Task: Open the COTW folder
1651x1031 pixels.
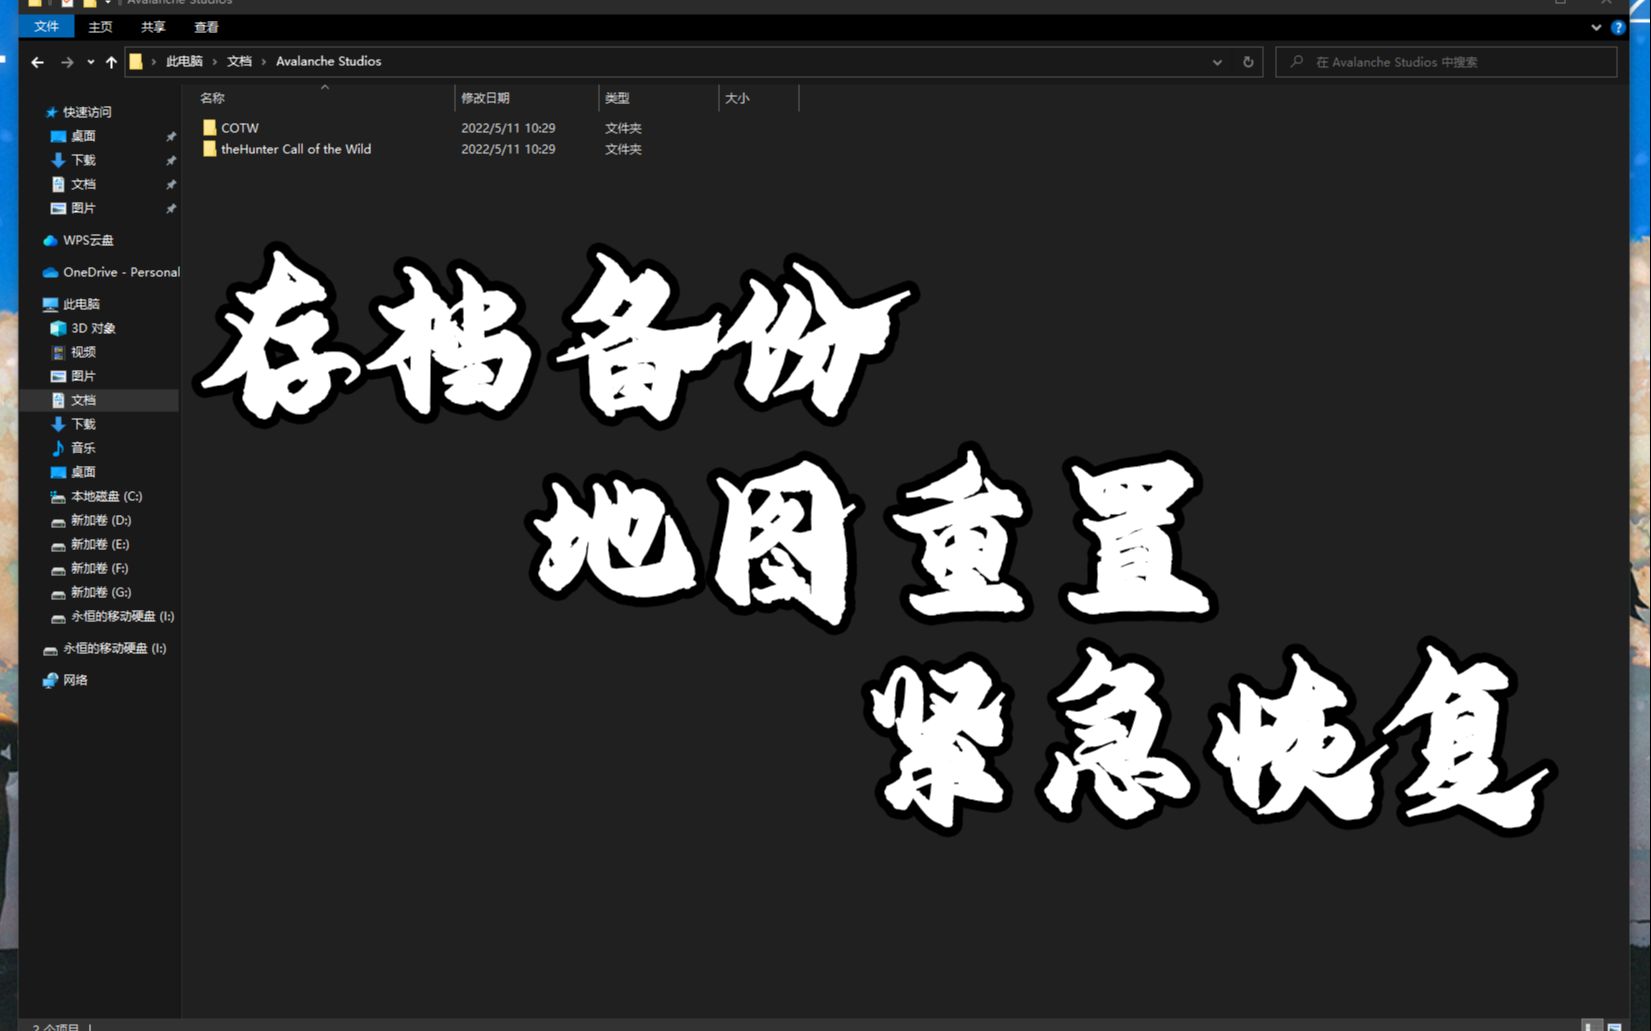Action: click(x=239, y=127)
